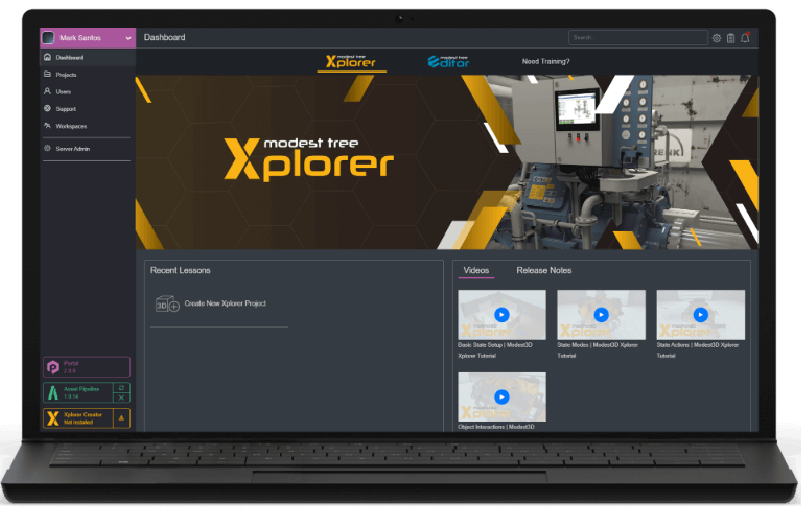The image size is (801, 513).
Task: Switch to the Editor product tab
Action: [x=448, y=62]
